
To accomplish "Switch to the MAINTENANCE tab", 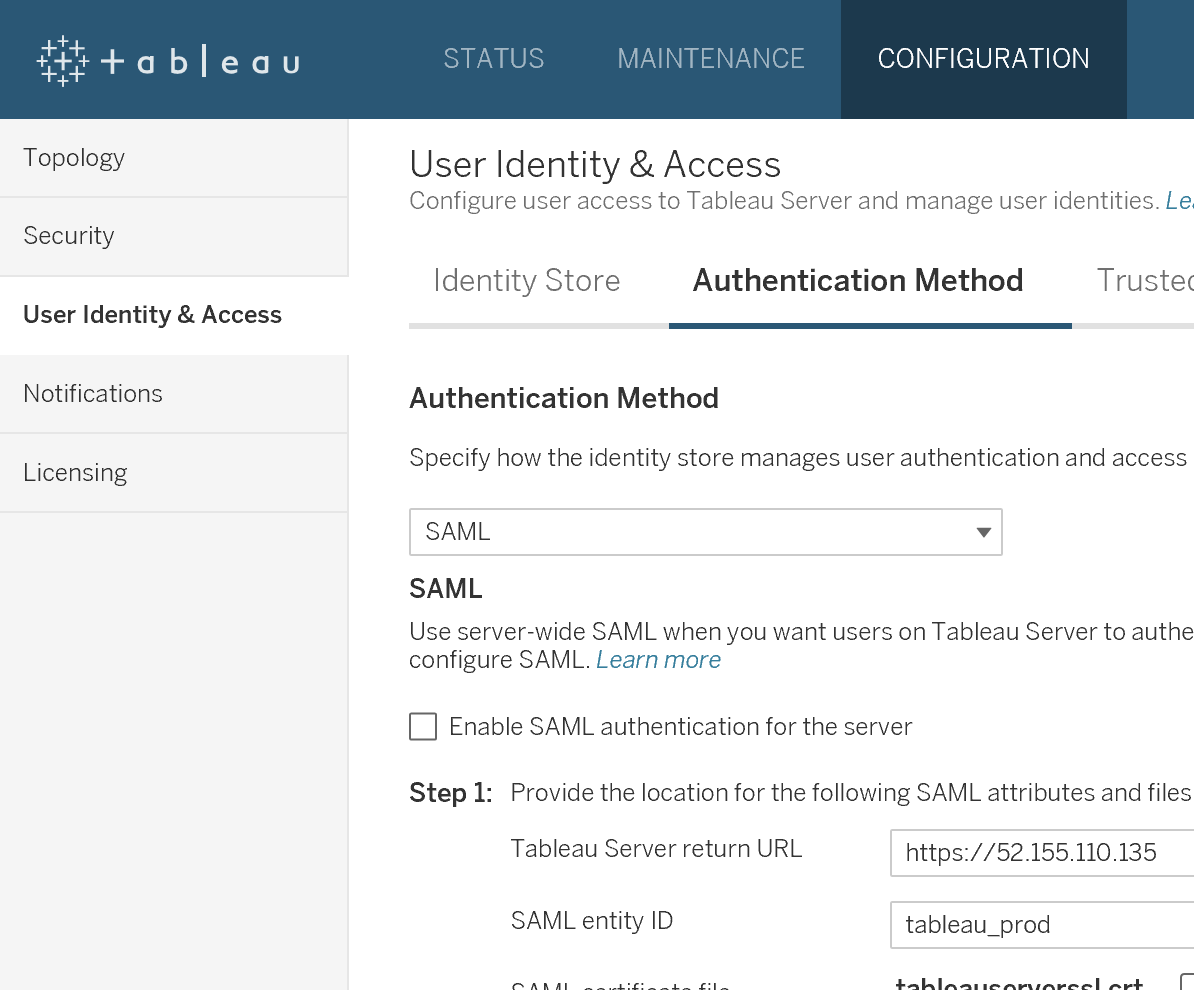I will (x=711, y=59).
